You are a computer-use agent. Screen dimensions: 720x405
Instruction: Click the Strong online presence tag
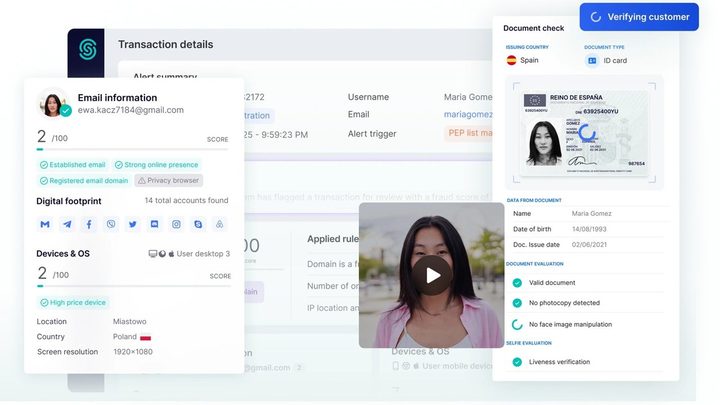coord(157,165)
